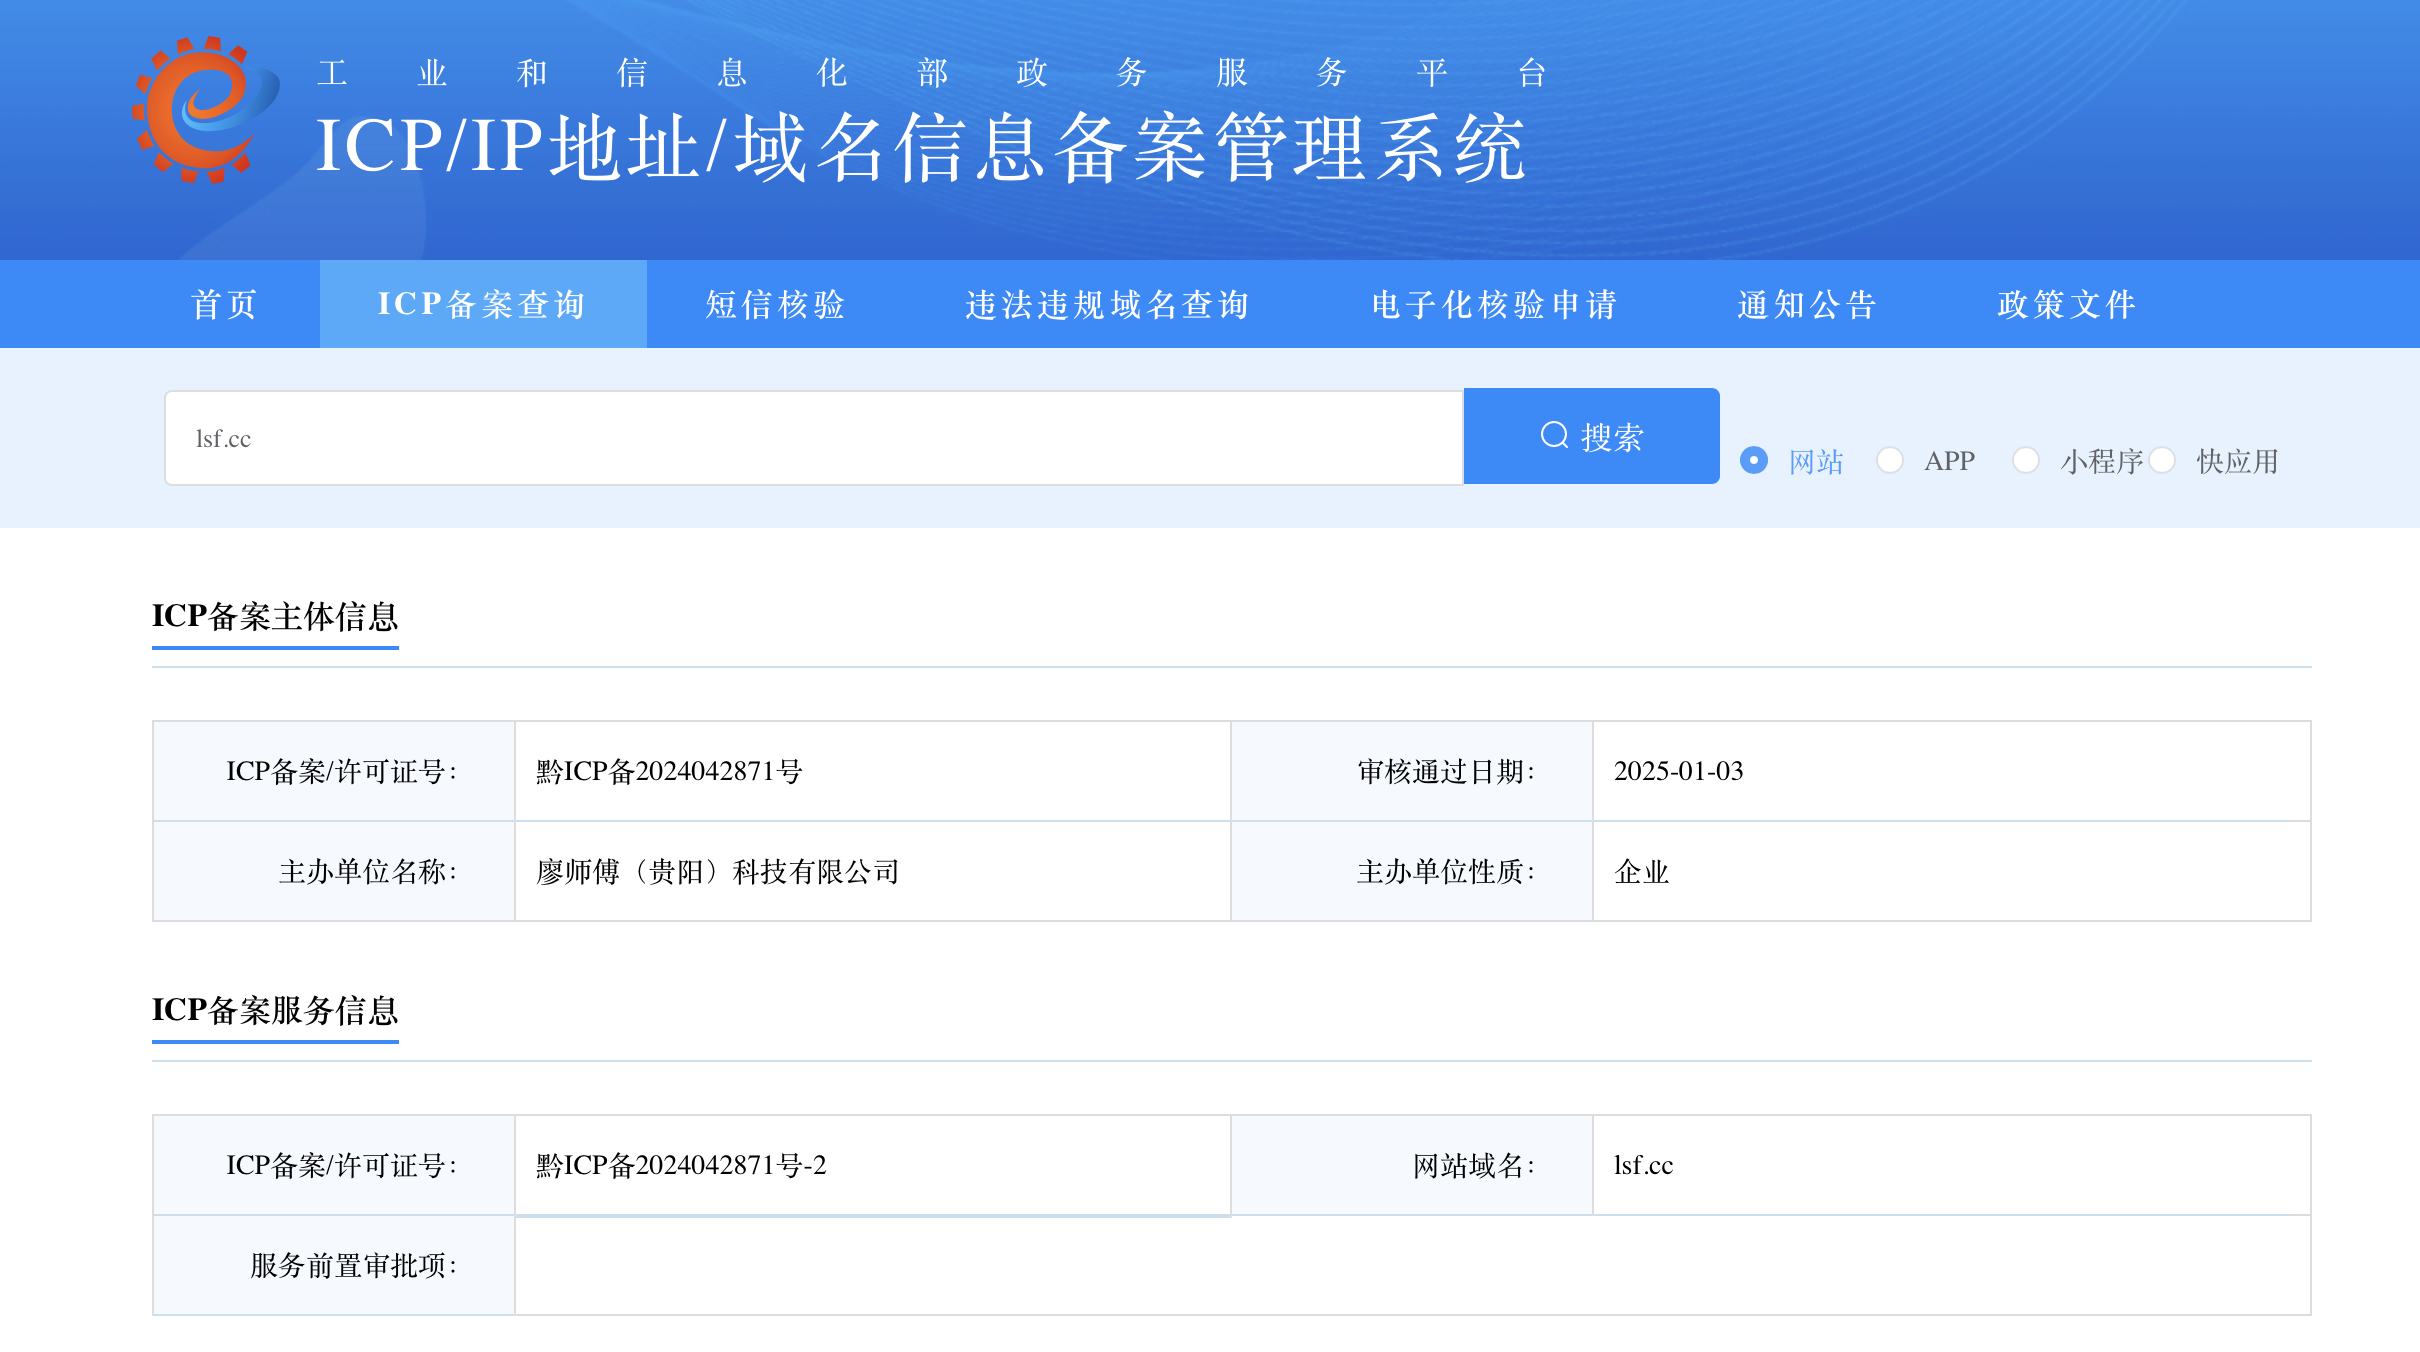Open 违法违规域名查询 menu item
The width and height of the screenshot is (2420, 1352).
tap(1108, 304)
